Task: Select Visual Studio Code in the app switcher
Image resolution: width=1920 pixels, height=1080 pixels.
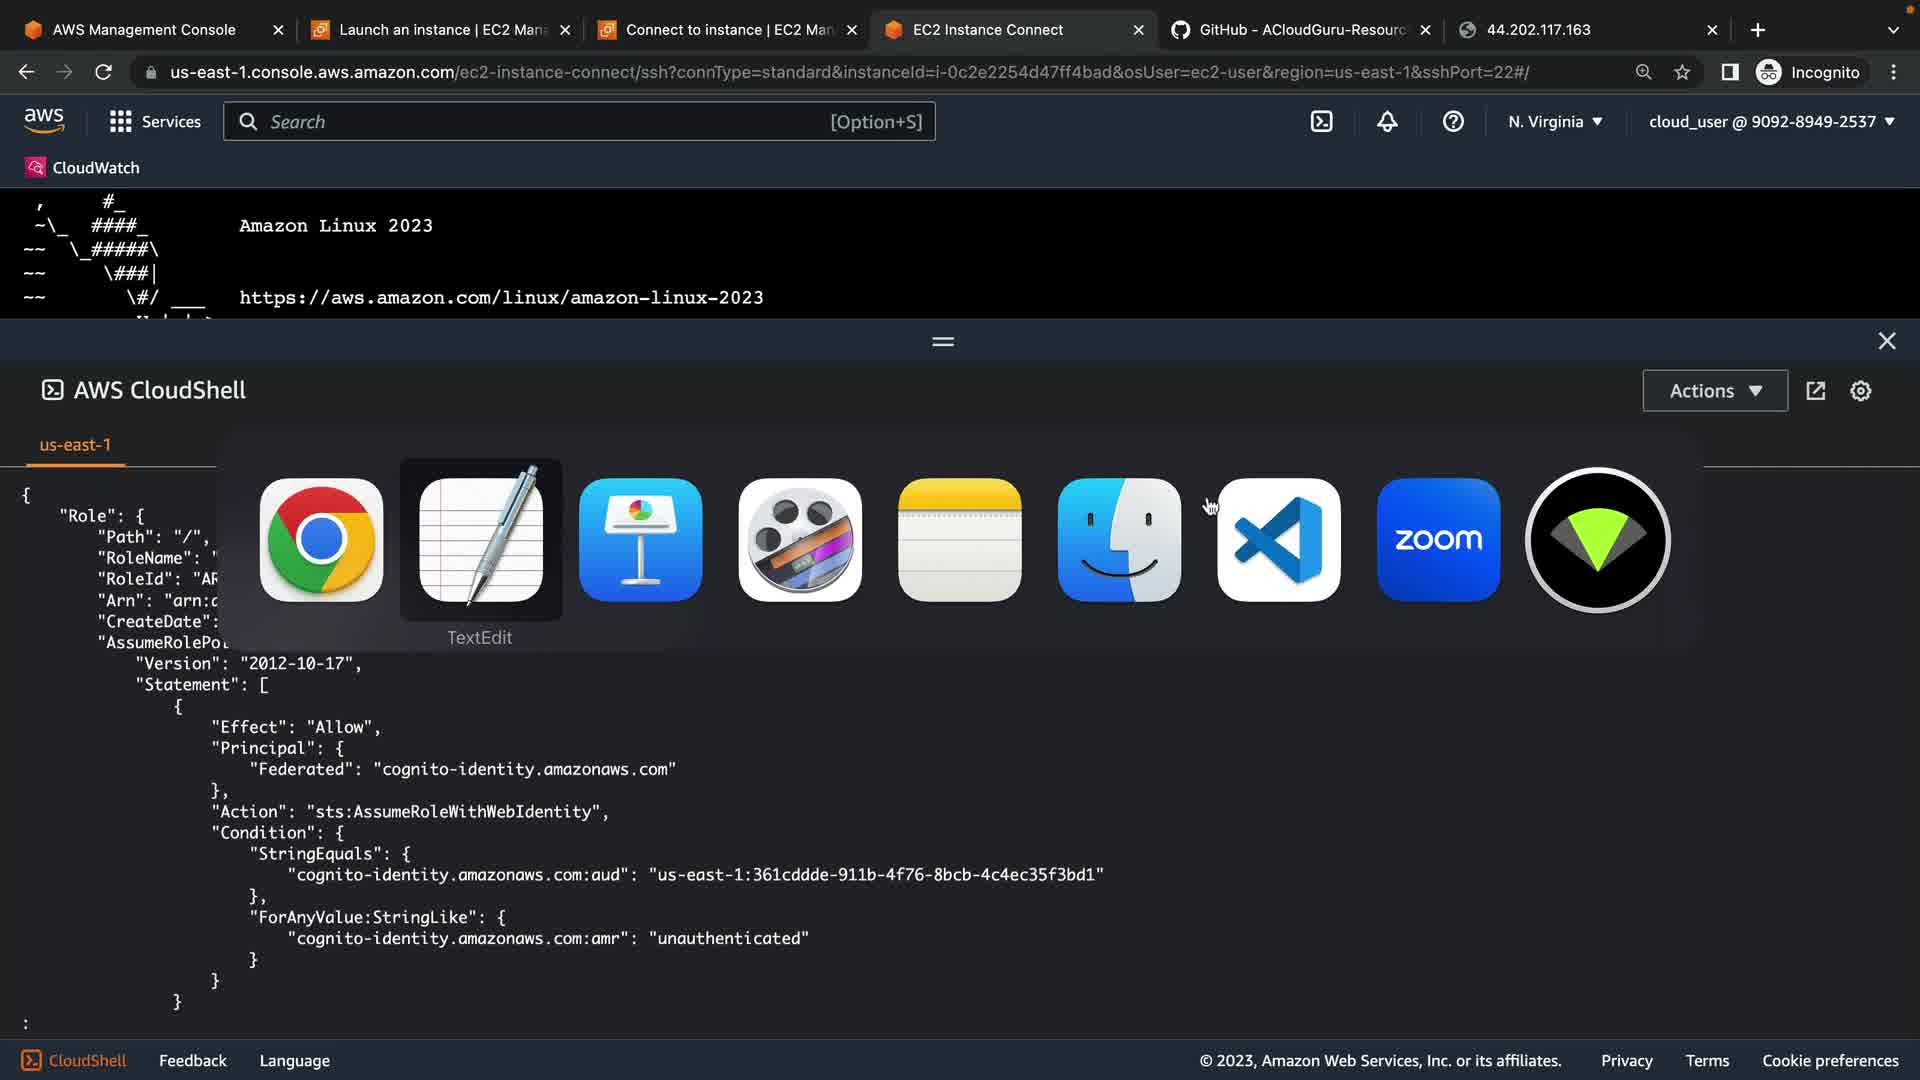Action: (1278, 540)
